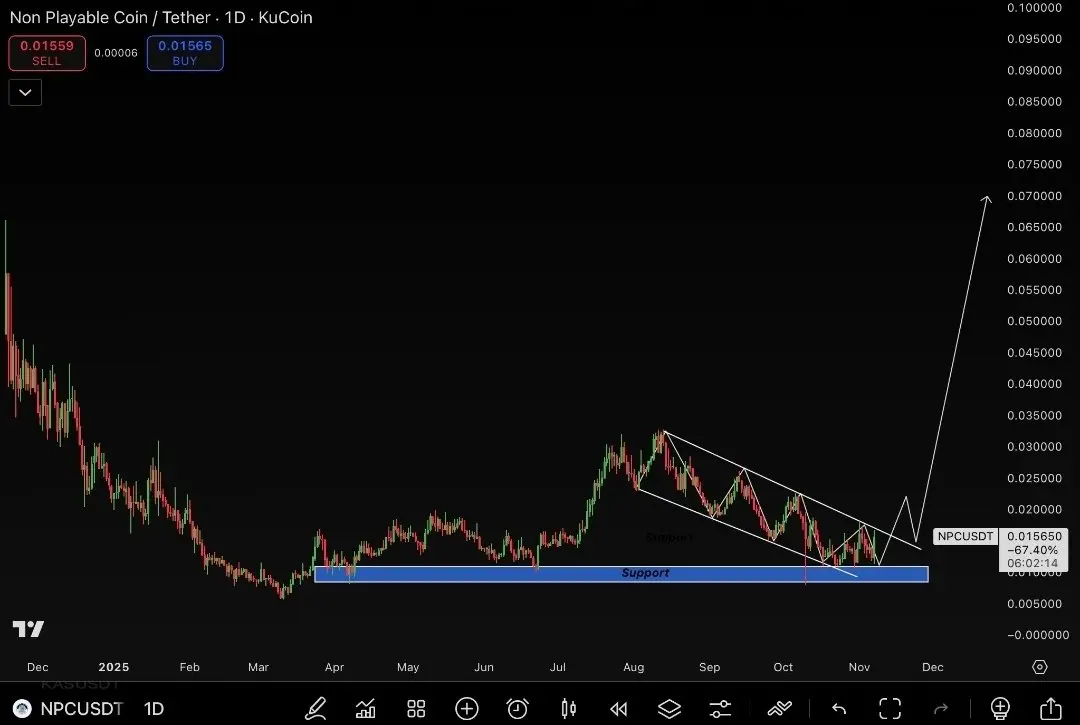This screenshot has width=1080, height=725.
Task: Change chart type with candlestick icon
Action: click(568, 708)
